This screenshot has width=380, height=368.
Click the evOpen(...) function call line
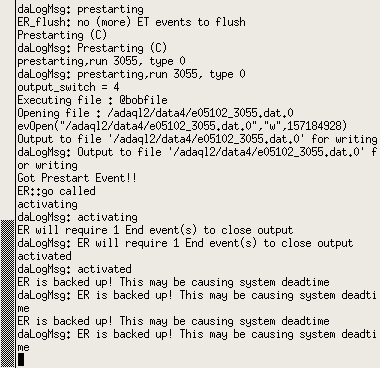tap(182, 126)
